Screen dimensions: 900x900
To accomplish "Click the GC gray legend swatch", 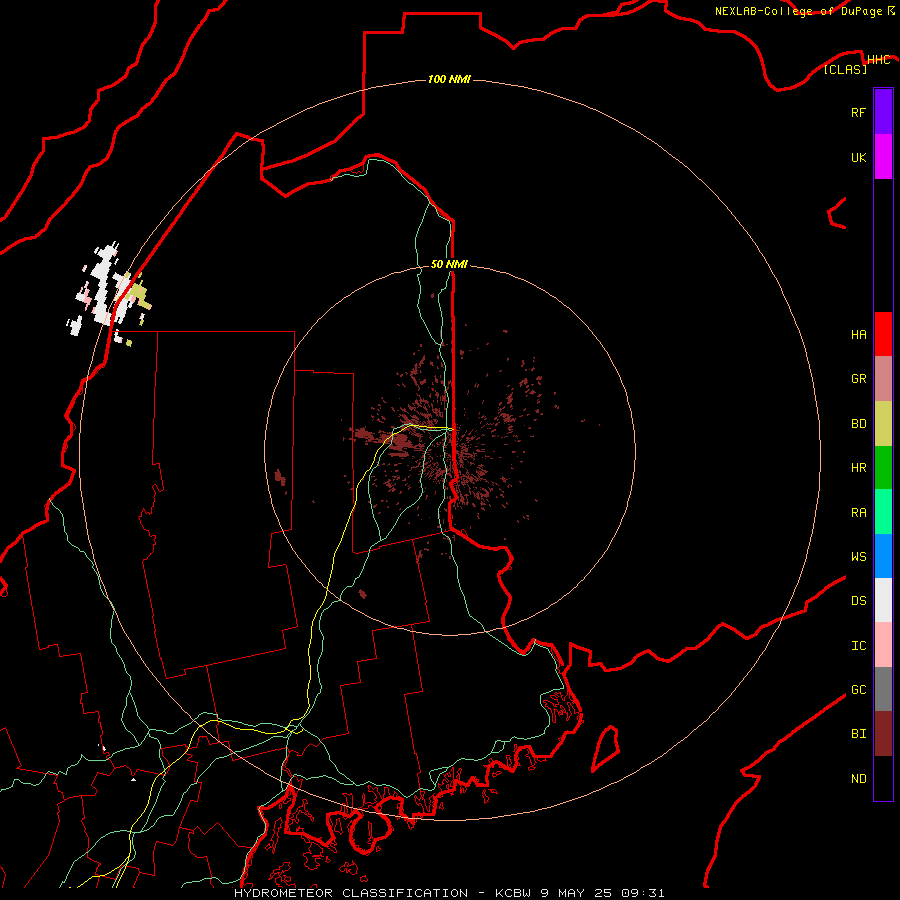I will click(883, 689).
